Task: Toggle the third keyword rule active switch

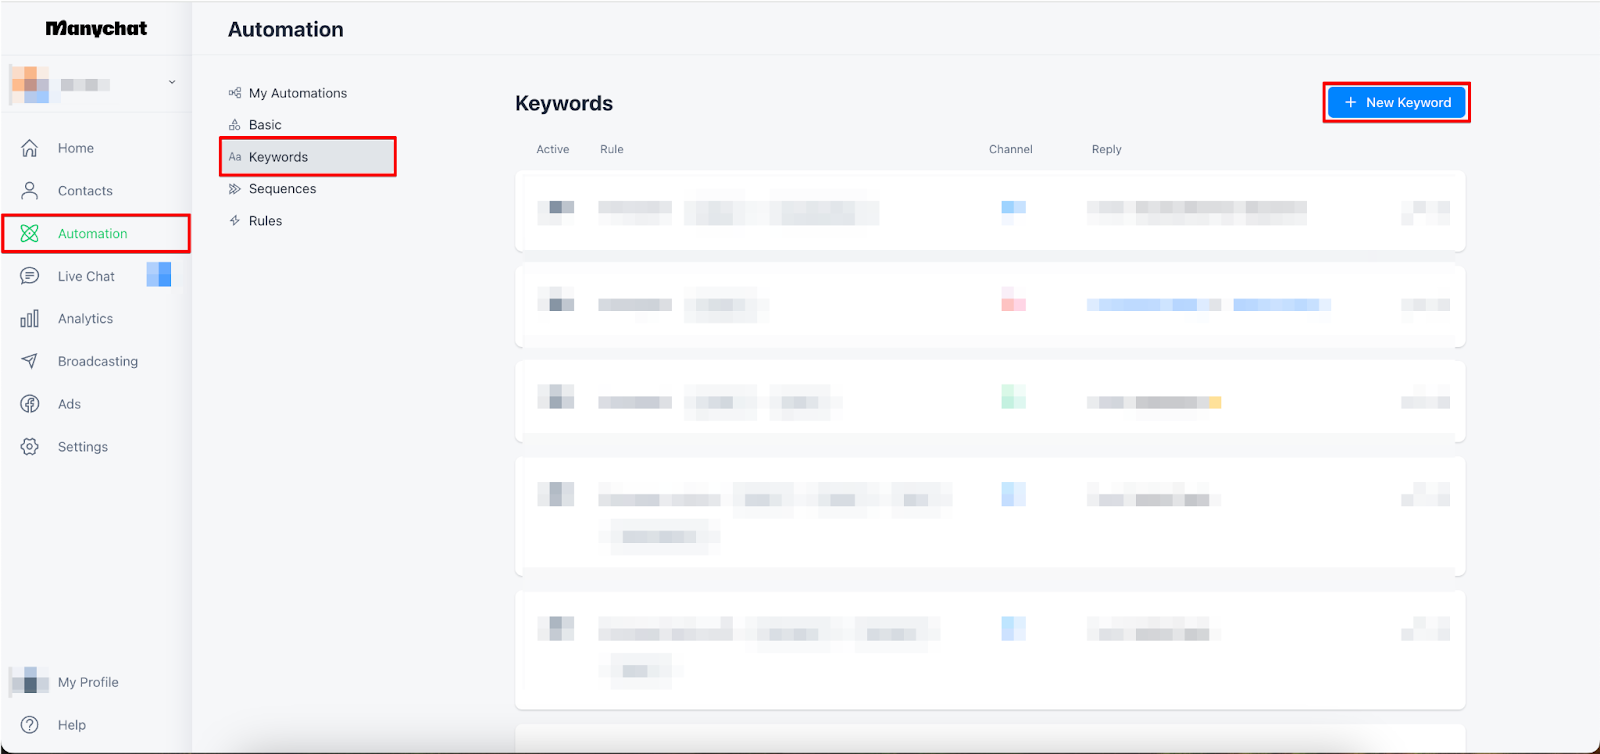Action: click(556, 397)
